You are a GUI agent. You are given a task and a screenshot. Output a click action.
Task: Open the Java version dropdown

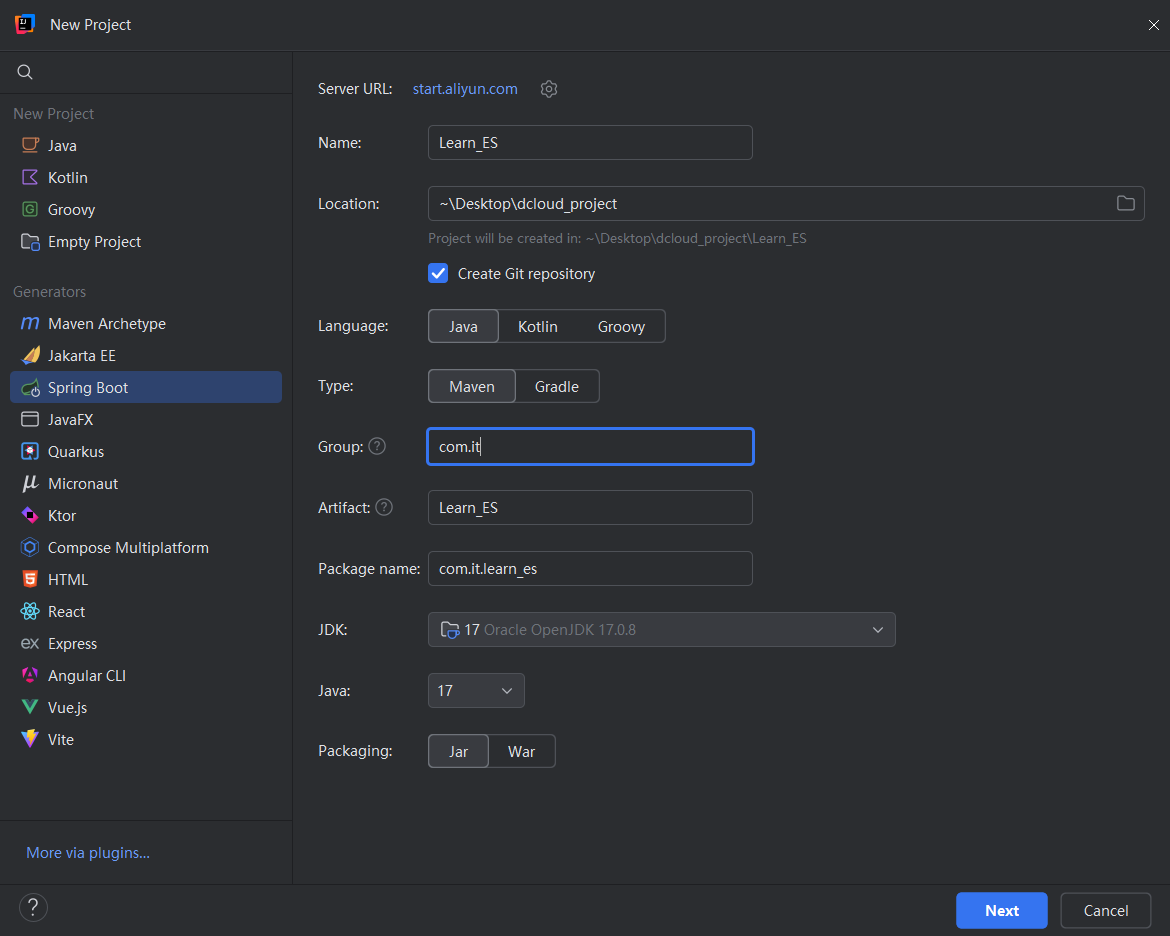pyautogui.click(x=476, y=690)
